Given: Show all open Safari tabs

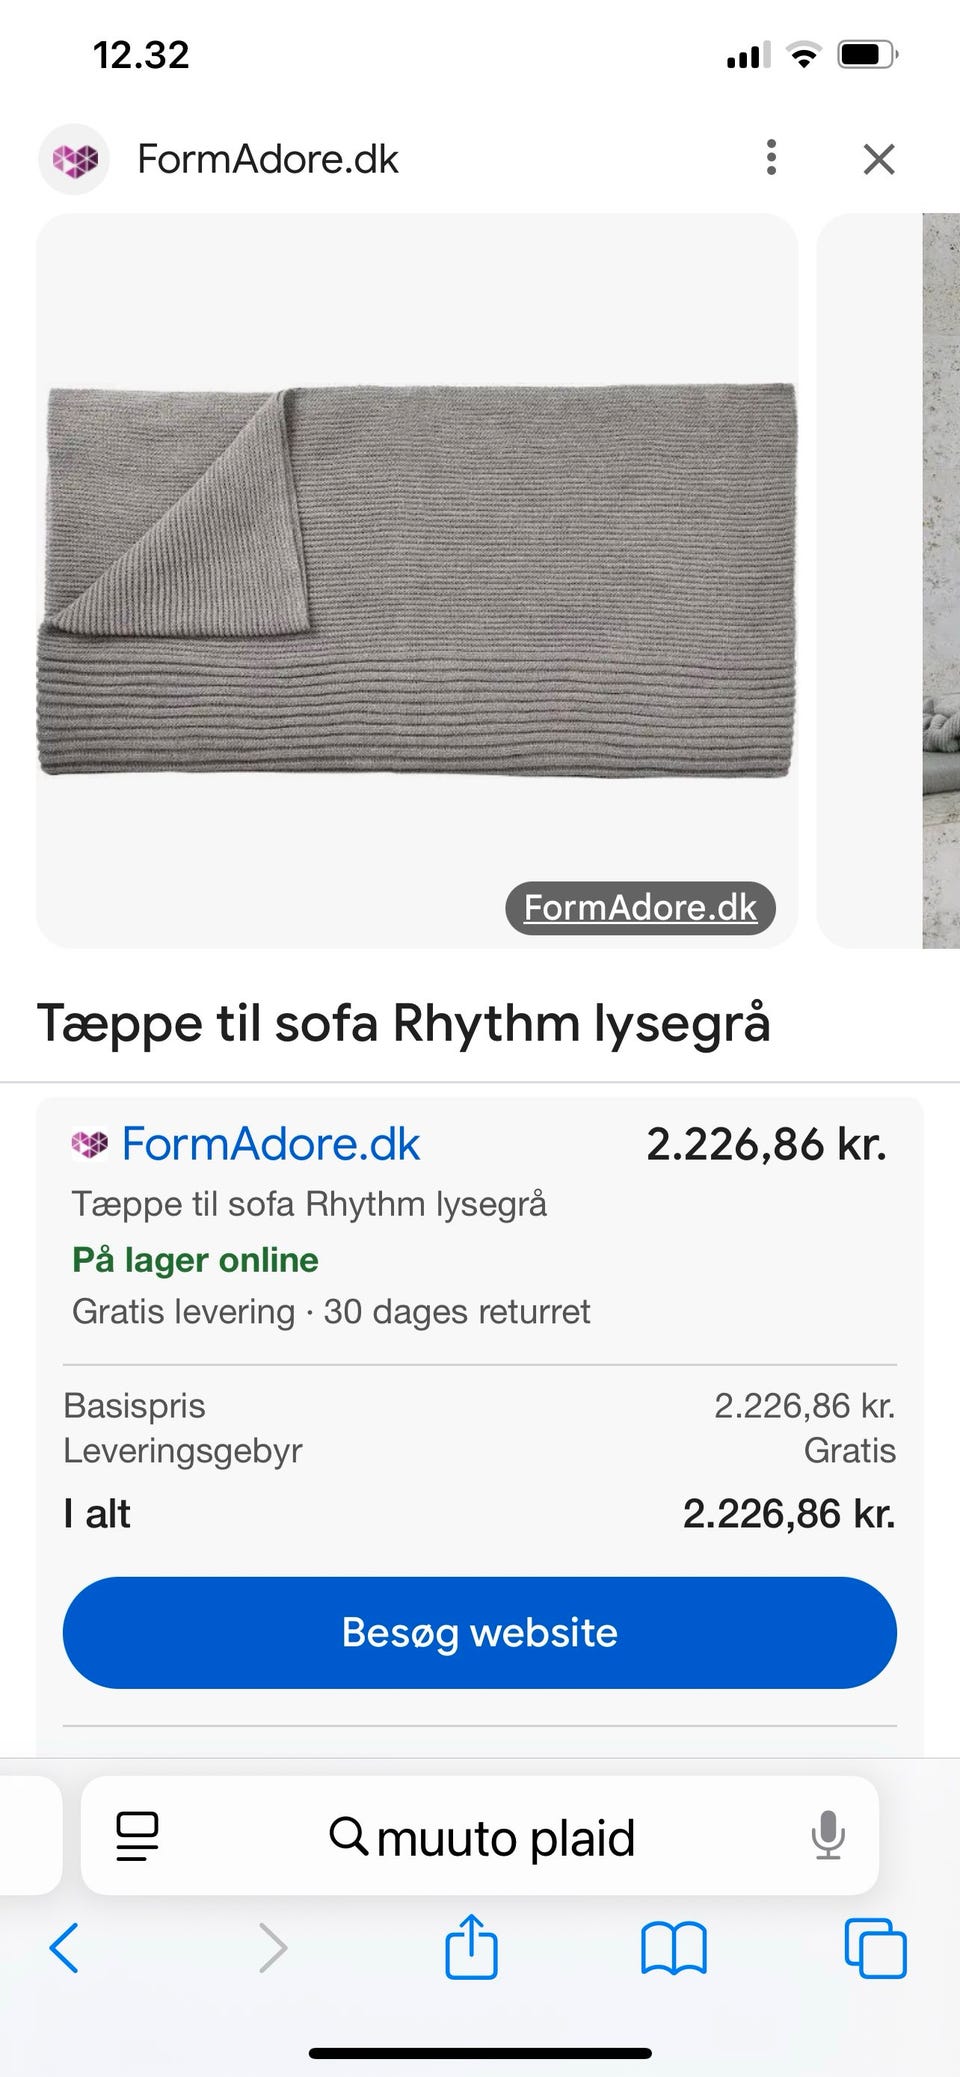Looking at the screenshot, I should pyautogui.click(x=875, y=1947).
